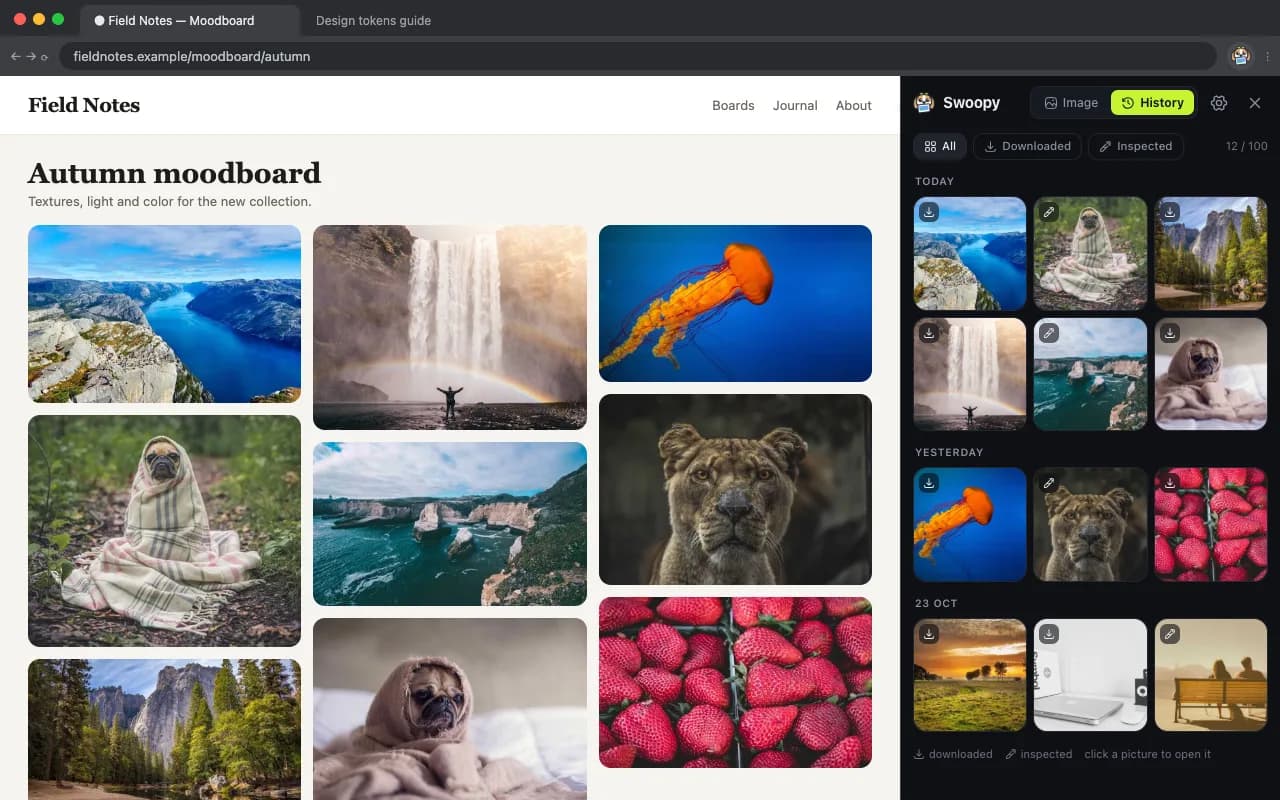This screenshot has width=1280, height=800.
Task: Open the Boards nav link
Action: tap(733, 105)
